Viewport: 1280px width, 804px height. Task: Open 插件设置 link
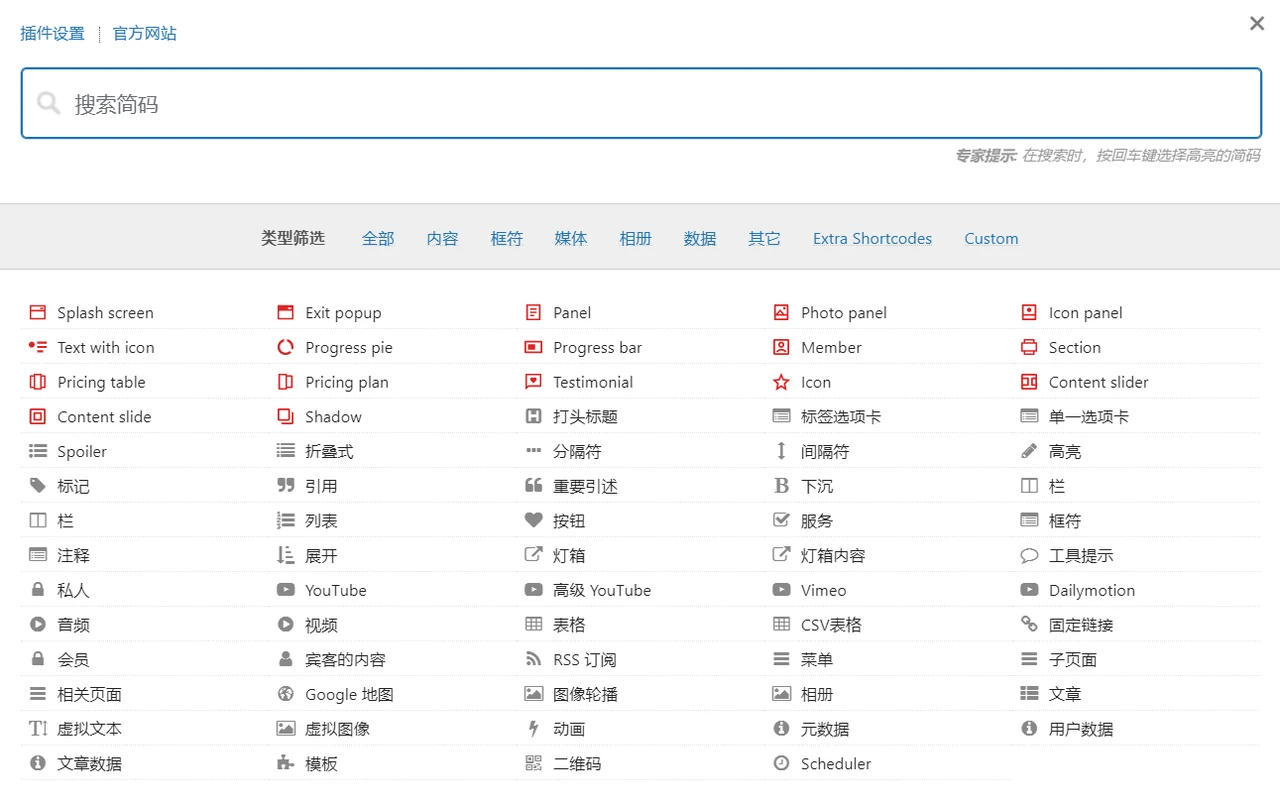coord(53,33)
